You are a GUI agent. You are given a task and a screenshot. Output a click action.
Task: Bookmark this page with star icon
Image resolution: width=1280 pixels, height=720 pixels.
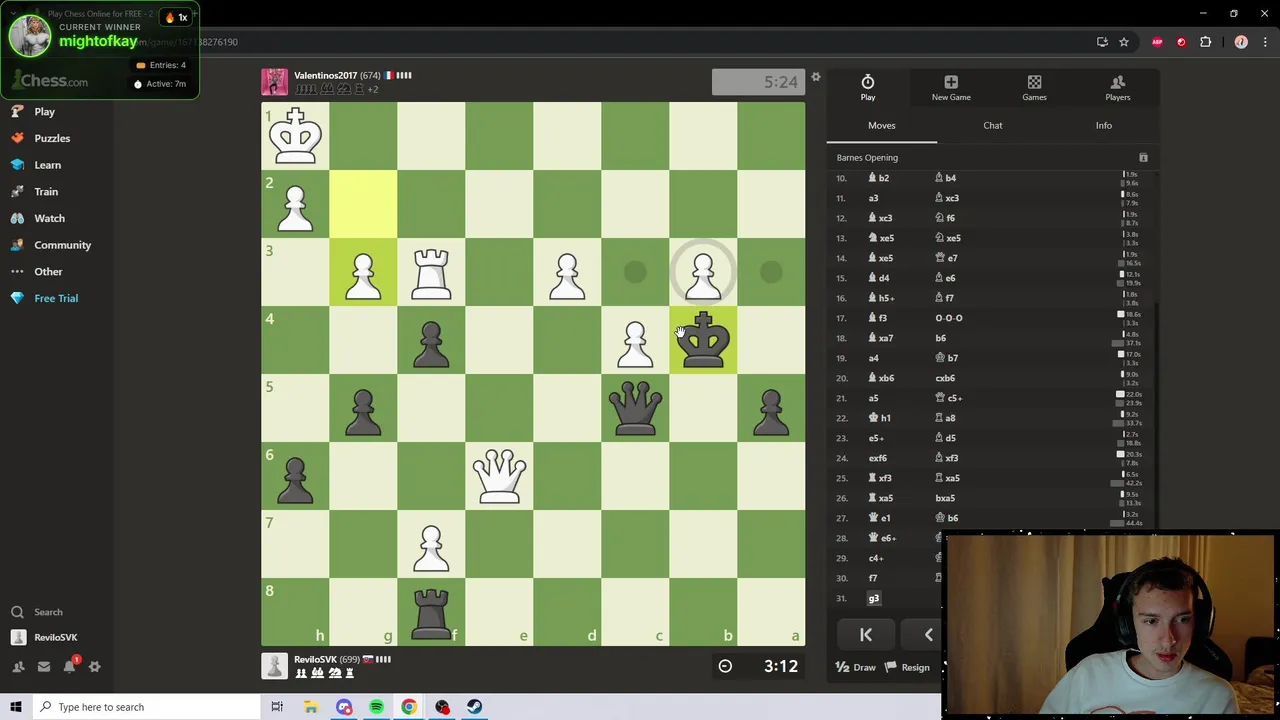click(1124, 42)
